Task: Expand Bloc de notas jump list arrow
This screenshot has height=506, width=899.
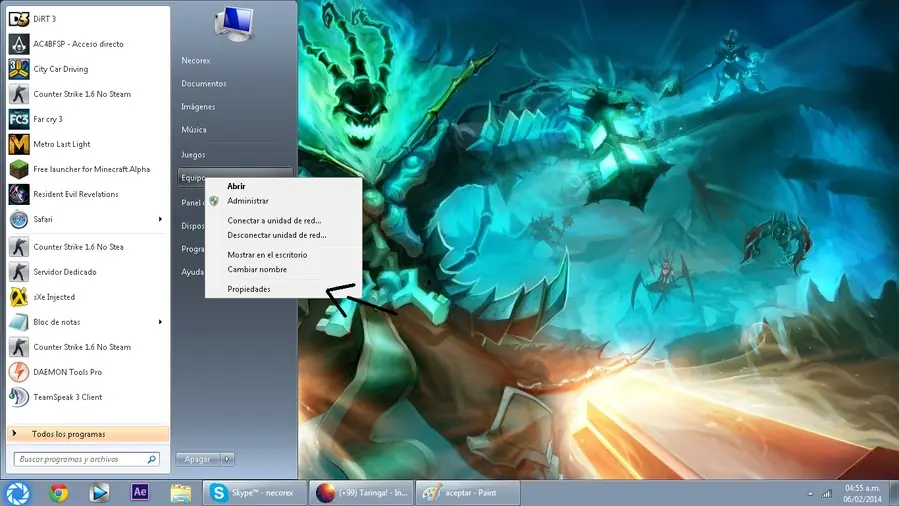Action: coord(161,322)
